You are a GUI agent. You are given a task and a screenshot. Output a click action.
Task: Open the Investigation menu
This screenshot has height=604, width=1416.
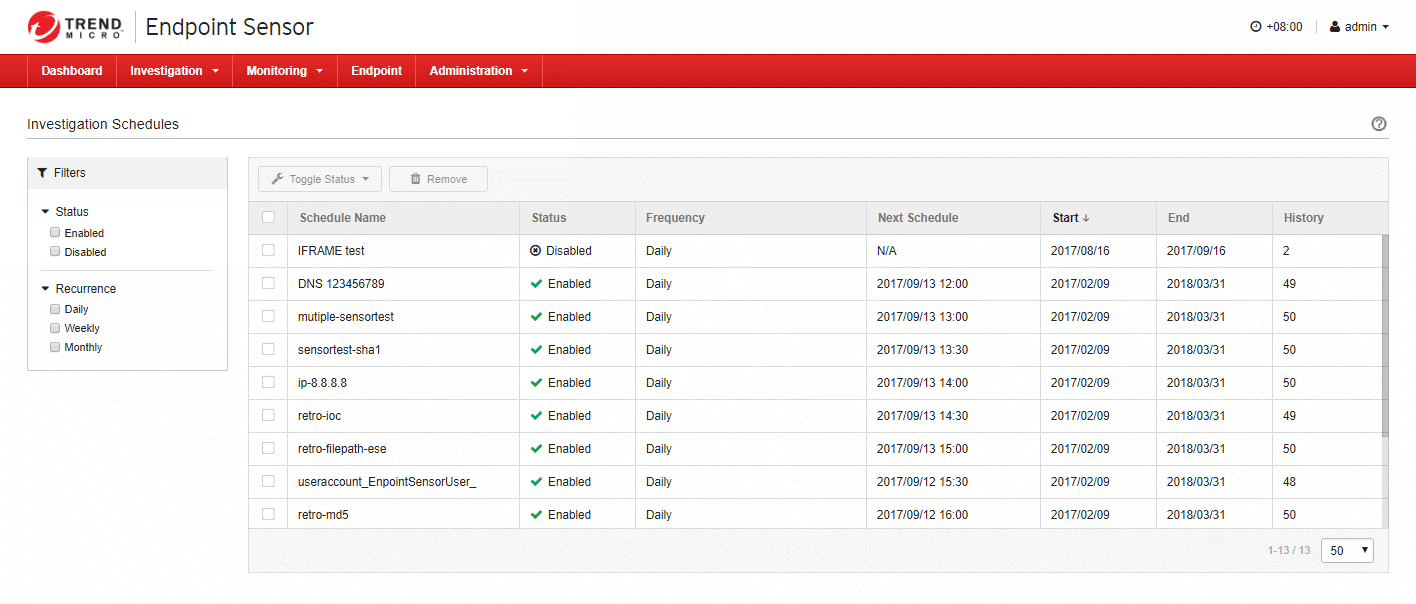(174, 71)
